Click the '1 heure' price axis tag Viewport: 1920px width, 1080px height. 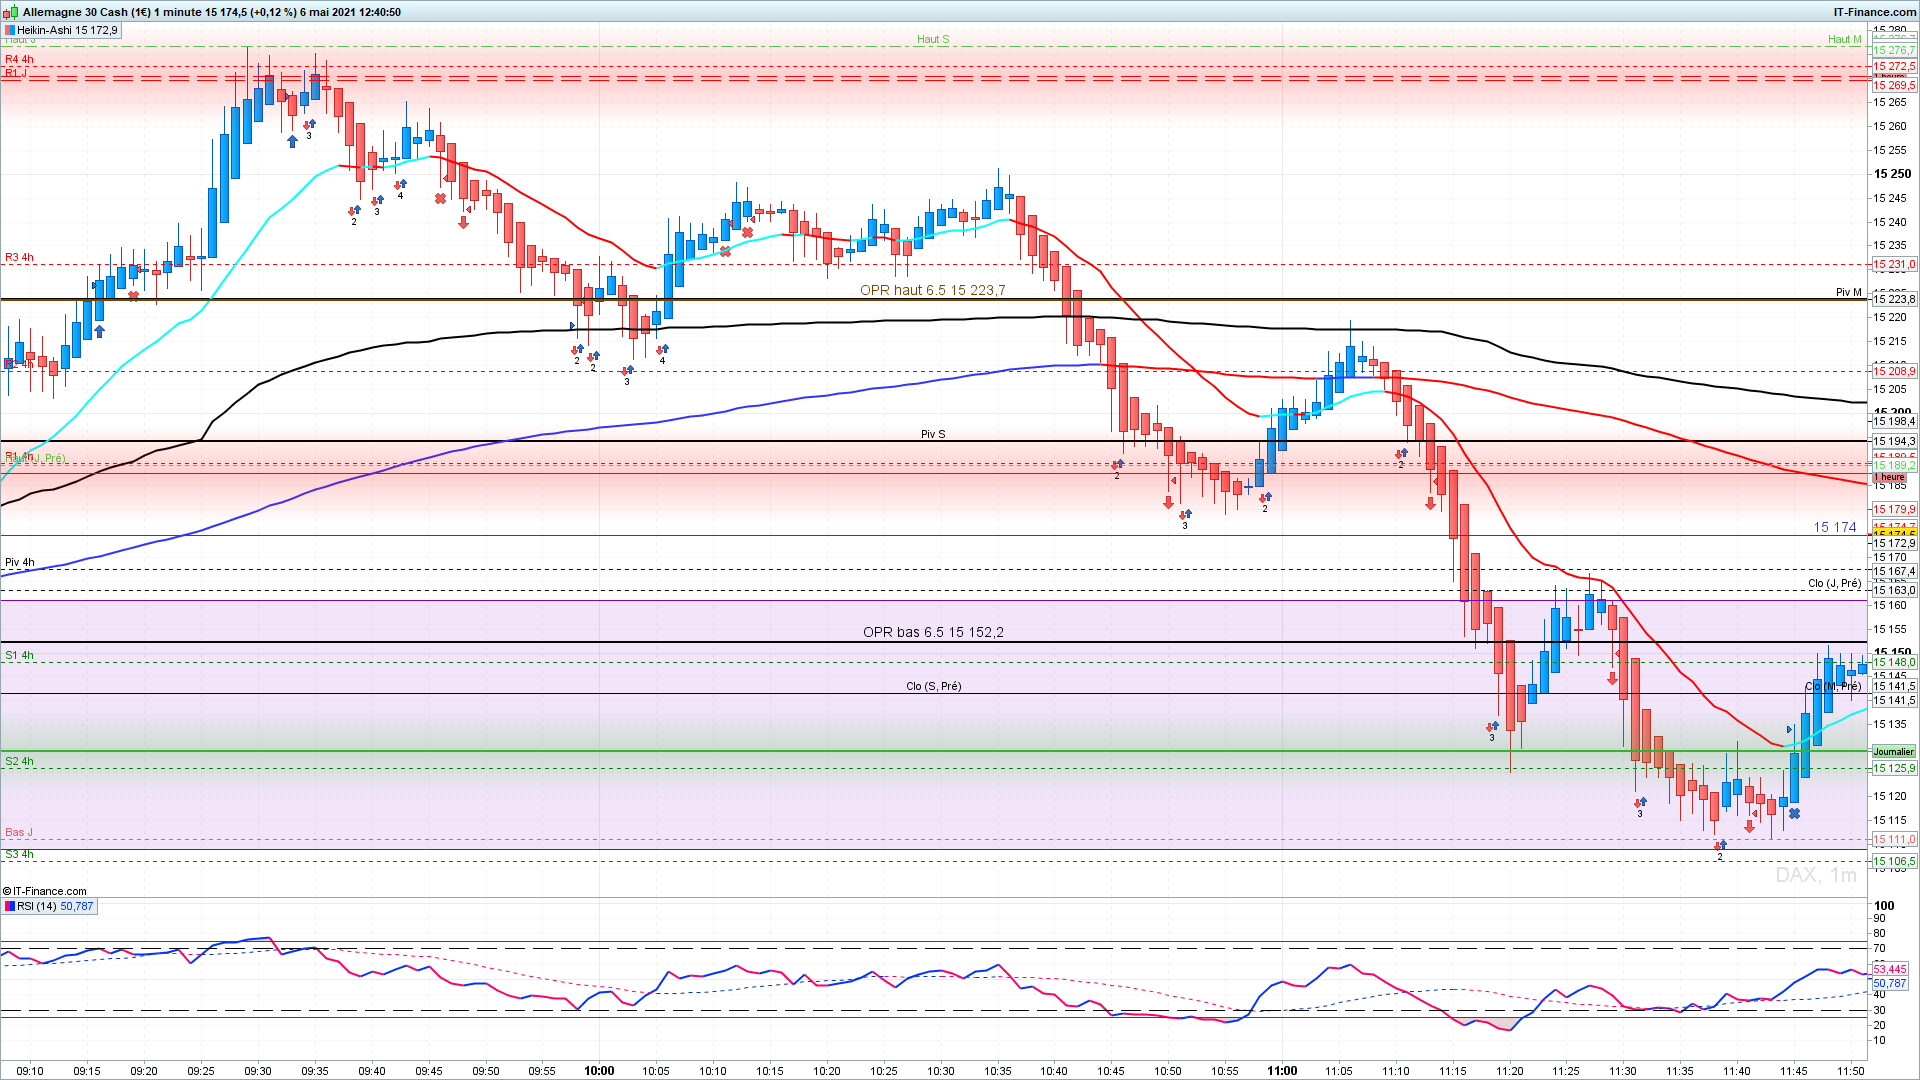coord(1891,477)
